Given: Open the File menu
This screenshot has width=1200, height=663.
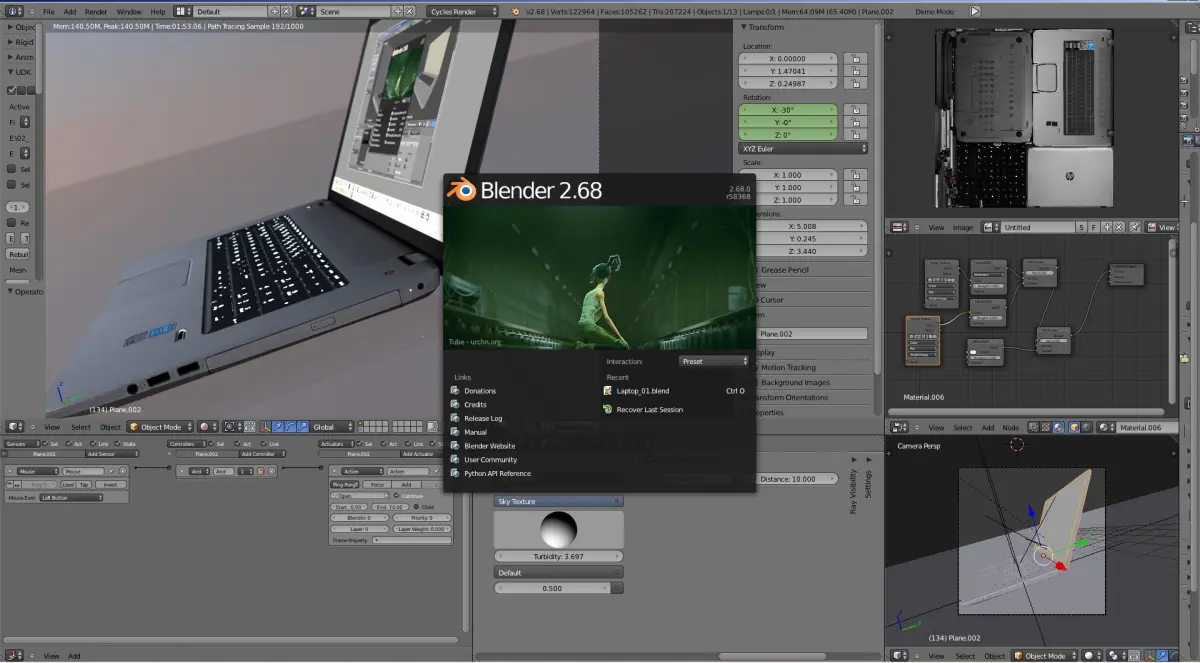Looking at the screenshot, I should [48, 11].
